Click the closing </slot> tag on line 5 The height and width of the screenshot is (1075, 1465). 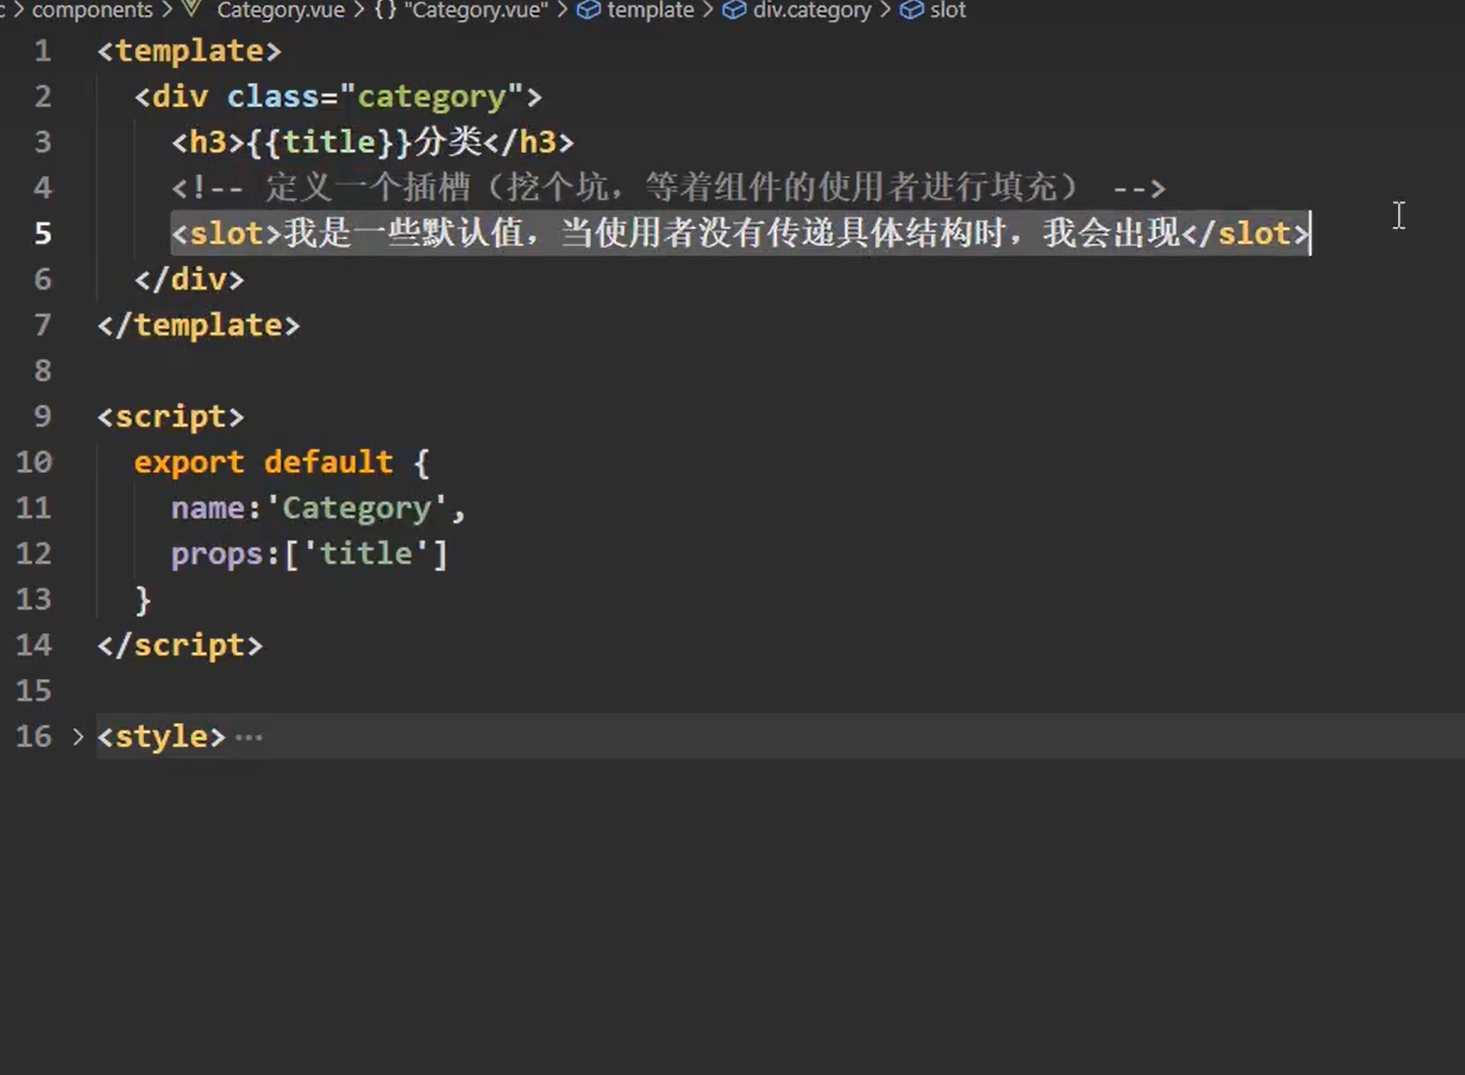tap(1245, 234)
